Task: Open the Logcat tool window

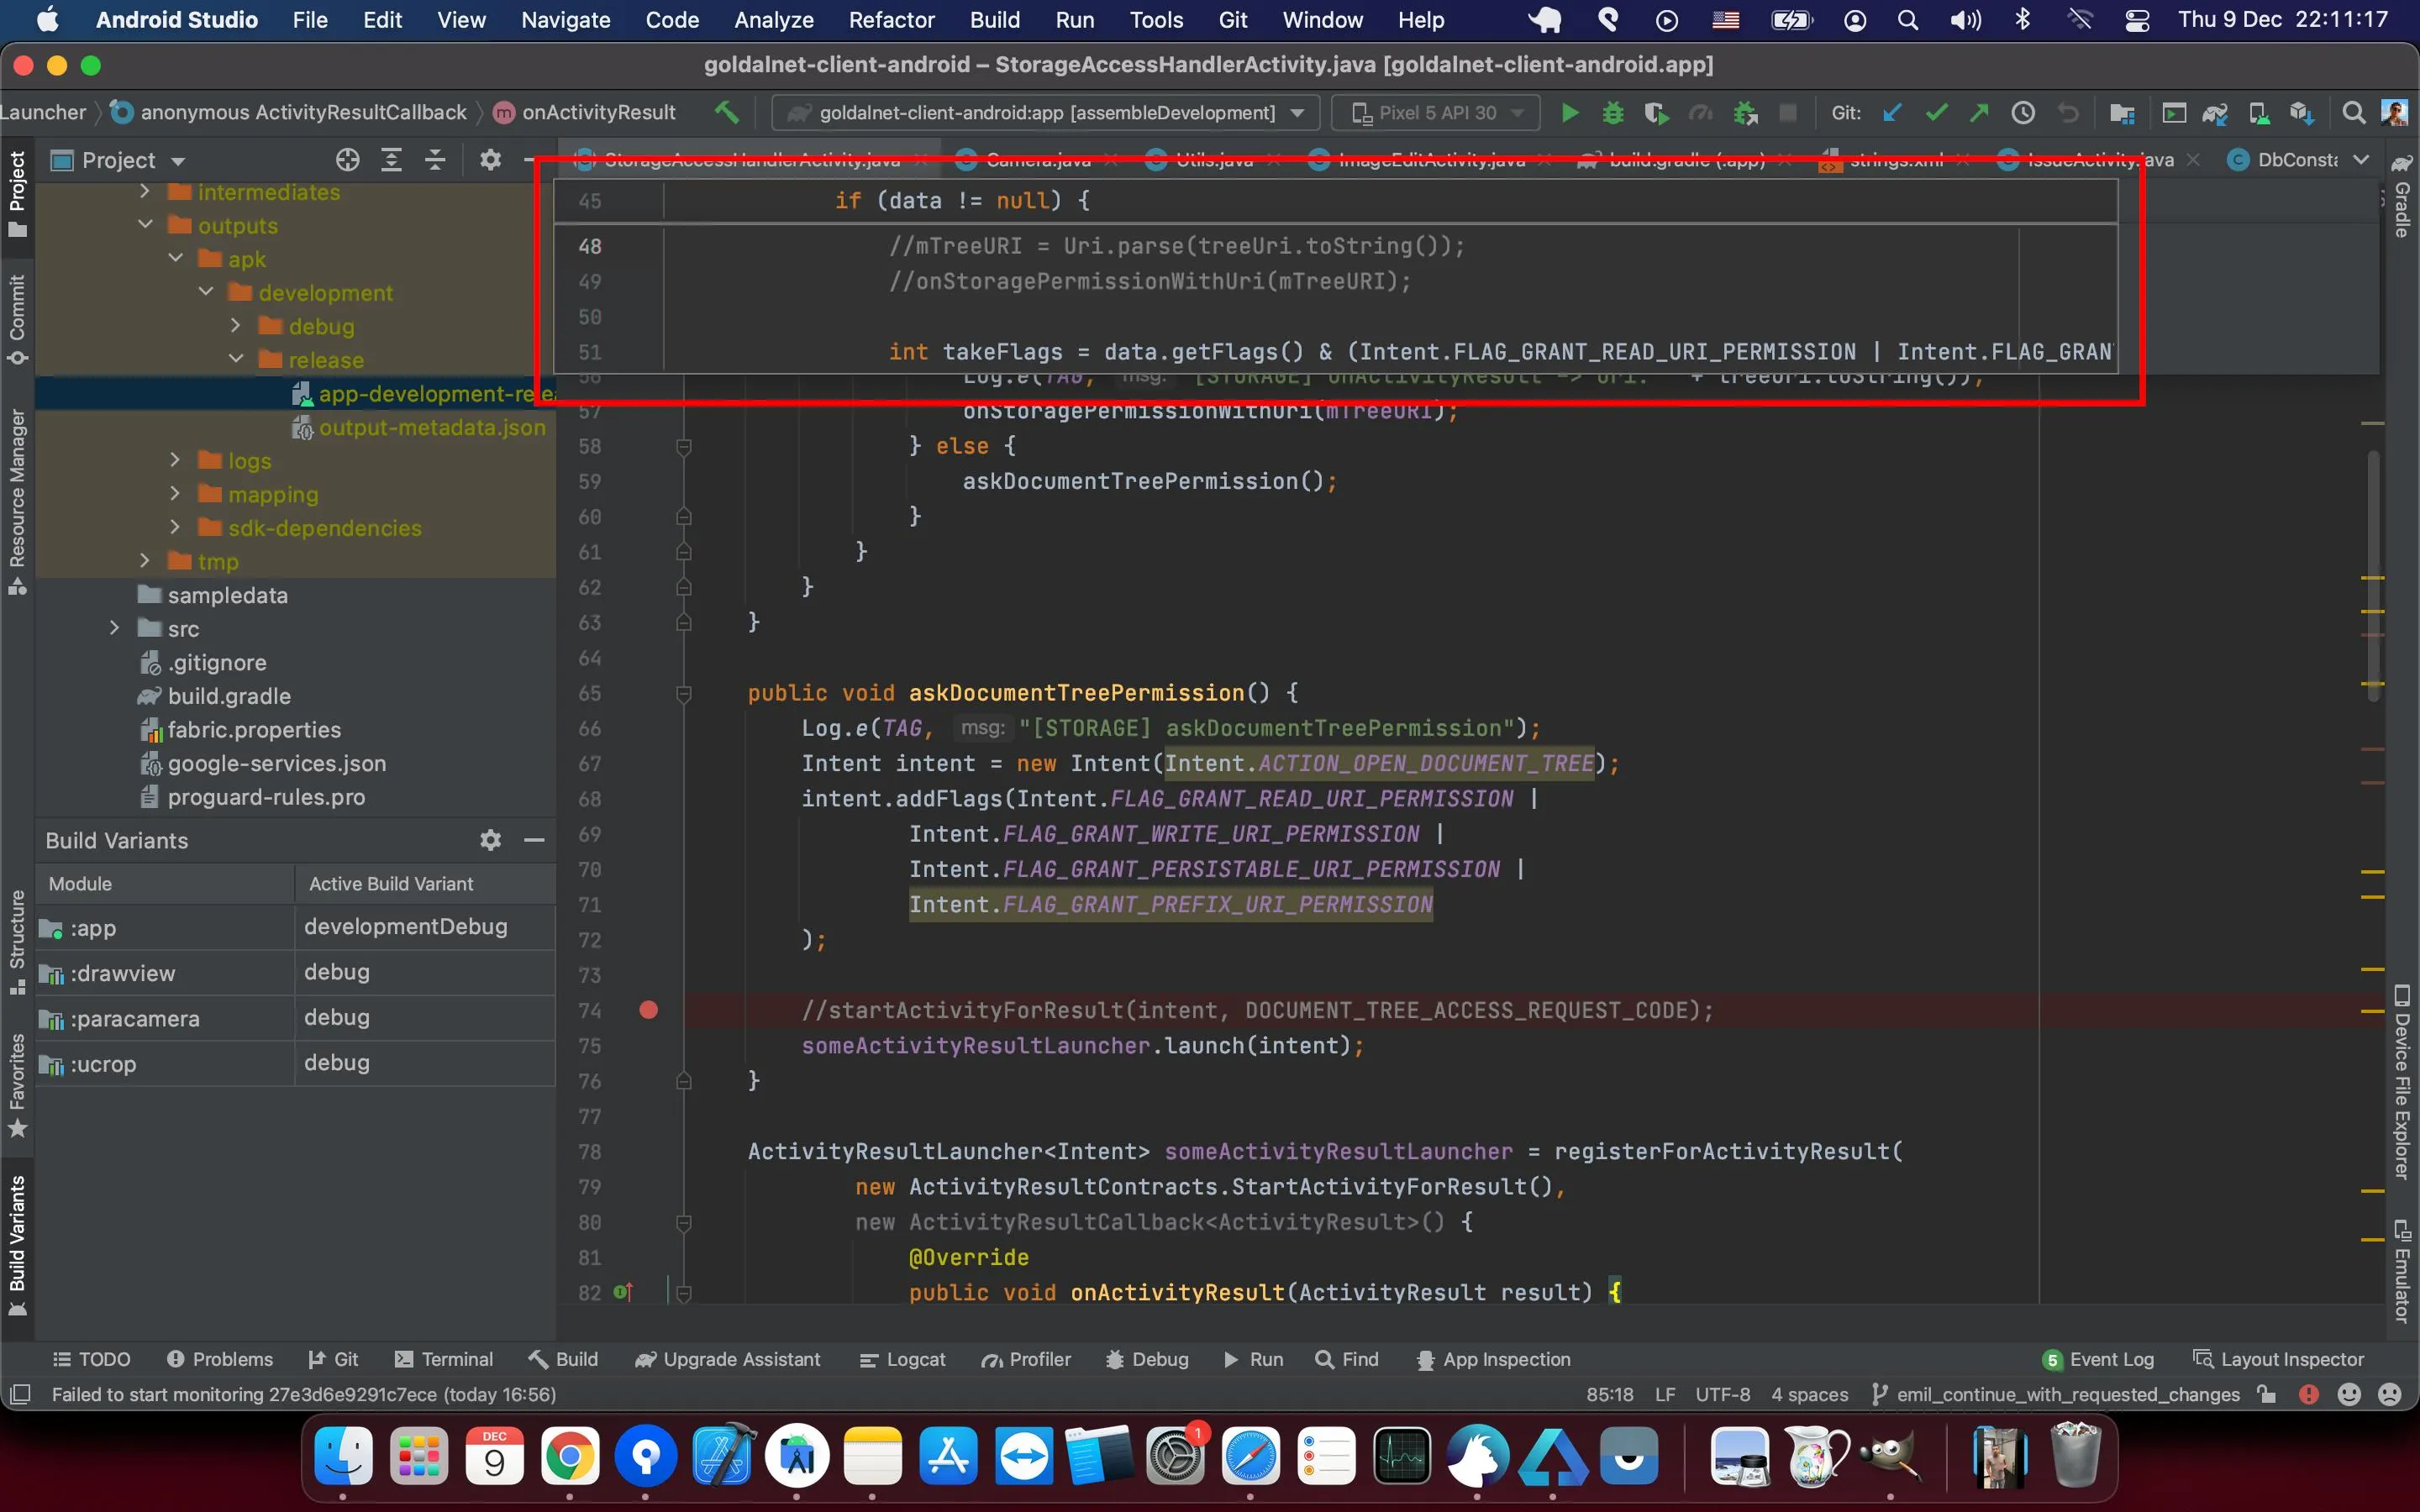Action: (x=902, y=1359)
